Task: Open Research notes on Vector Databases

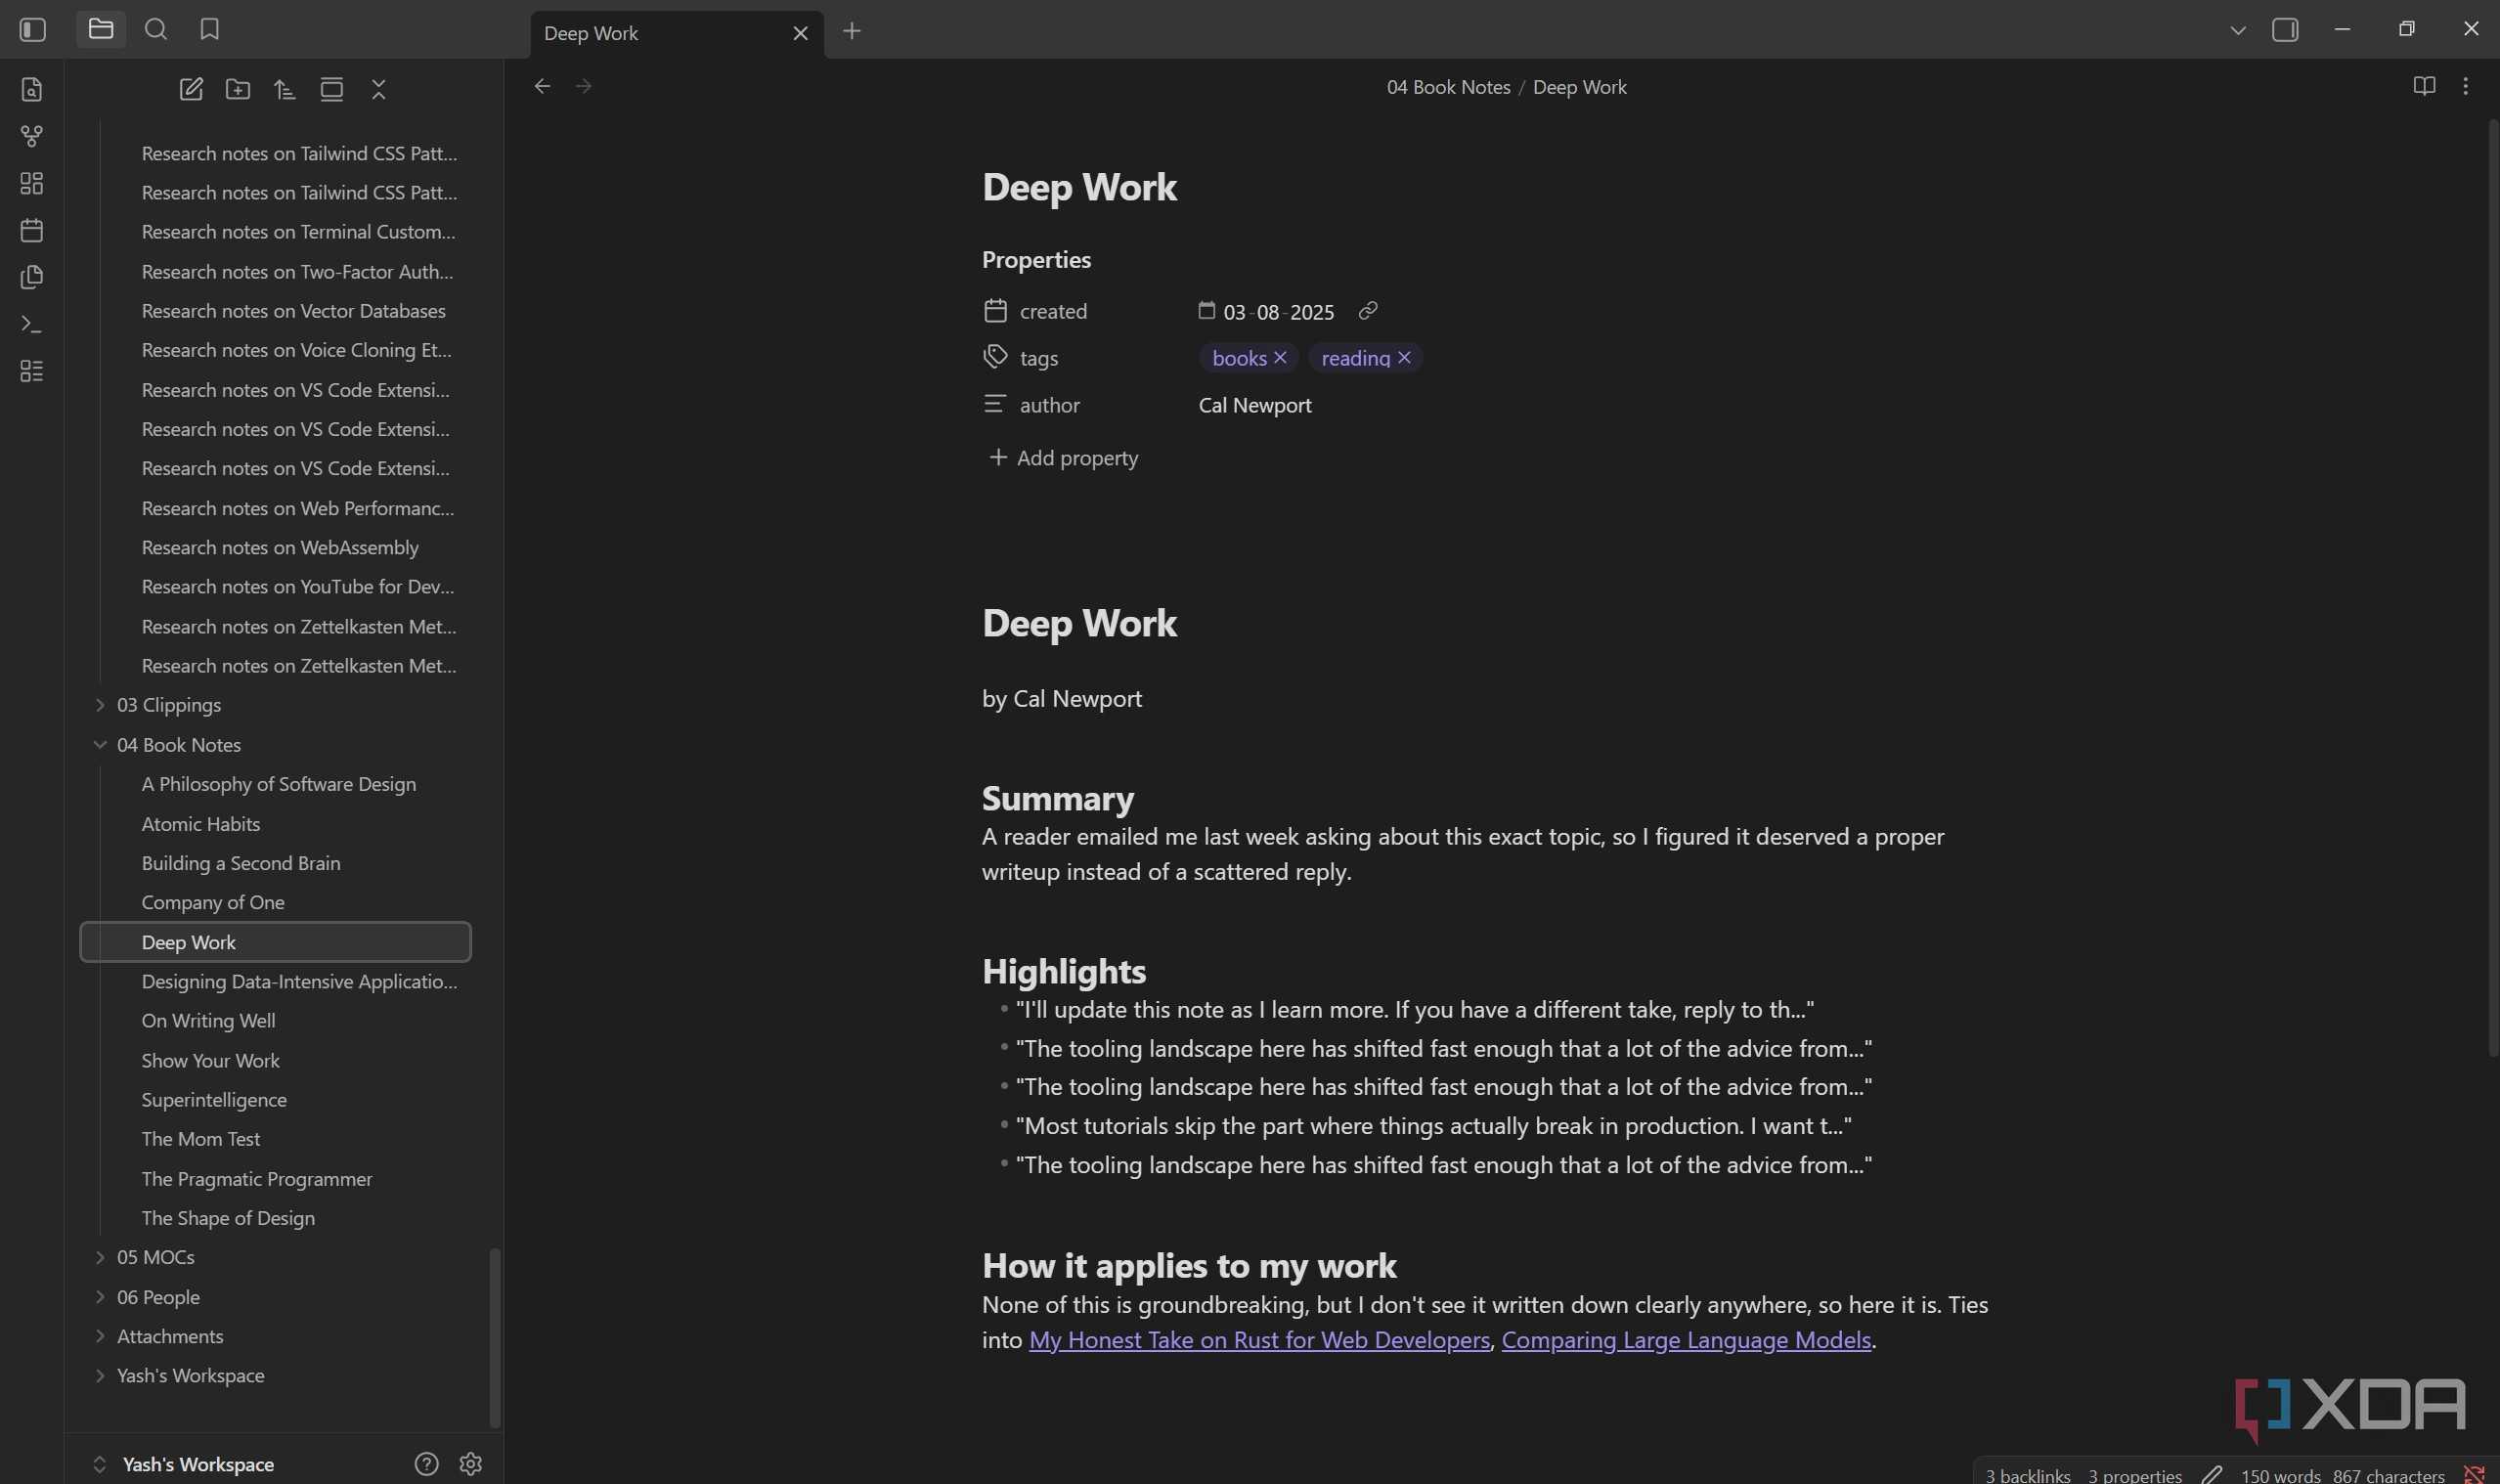Action: point(276,311)
